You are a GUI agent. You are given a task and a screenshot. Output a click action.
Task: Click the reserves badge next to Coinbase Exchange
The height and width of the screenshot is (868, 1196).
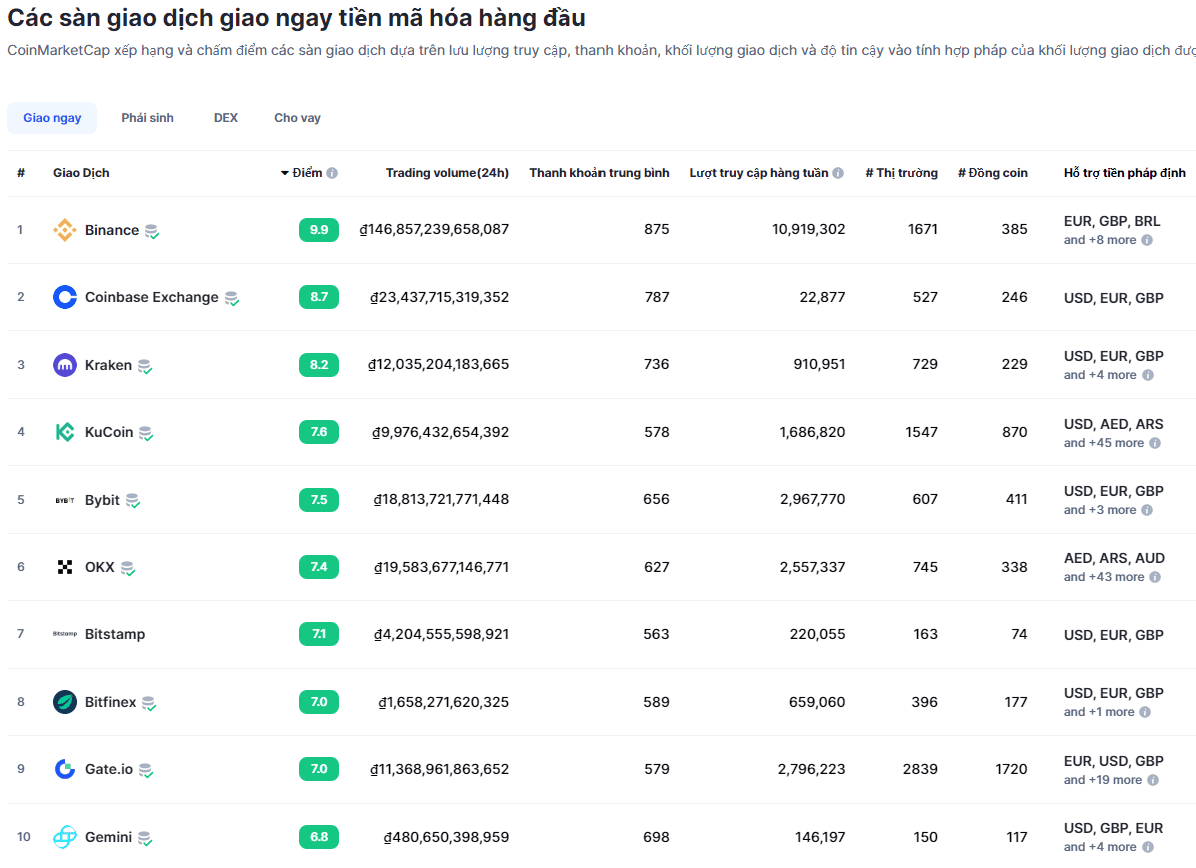pyautogui.click(x=232, y=298)
